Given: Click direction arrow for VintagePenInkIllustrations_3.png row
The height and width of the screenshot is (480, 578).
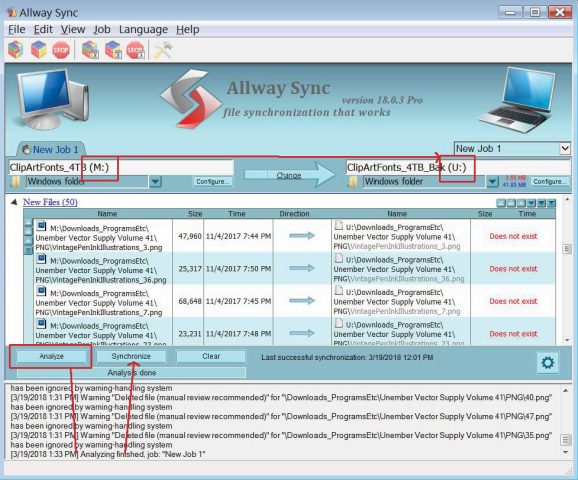Looking at the screenshot, I should point(302,236).
